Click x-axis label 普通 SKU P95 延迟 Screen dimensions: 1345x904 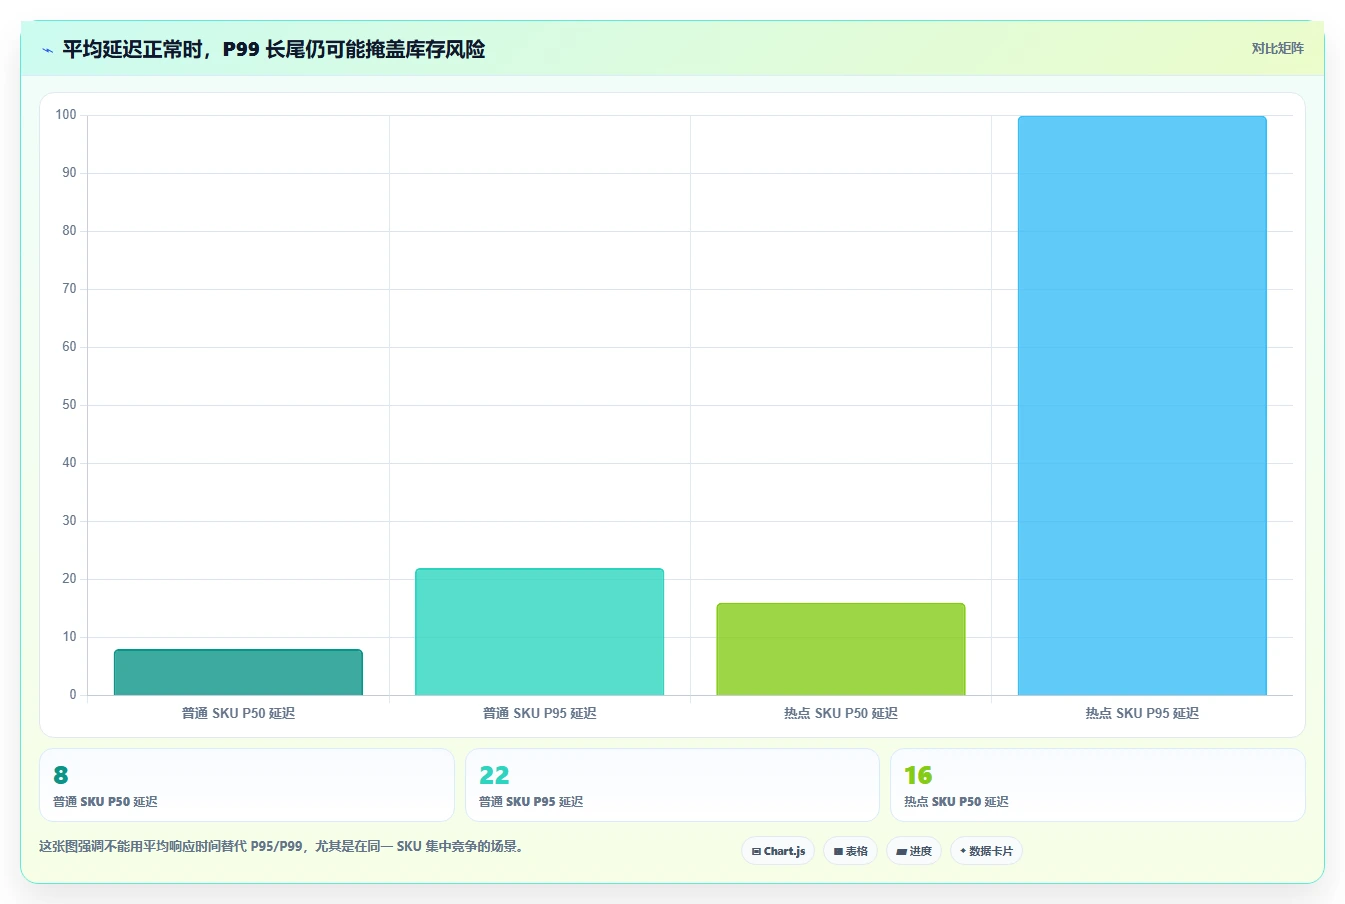point(539,713)
